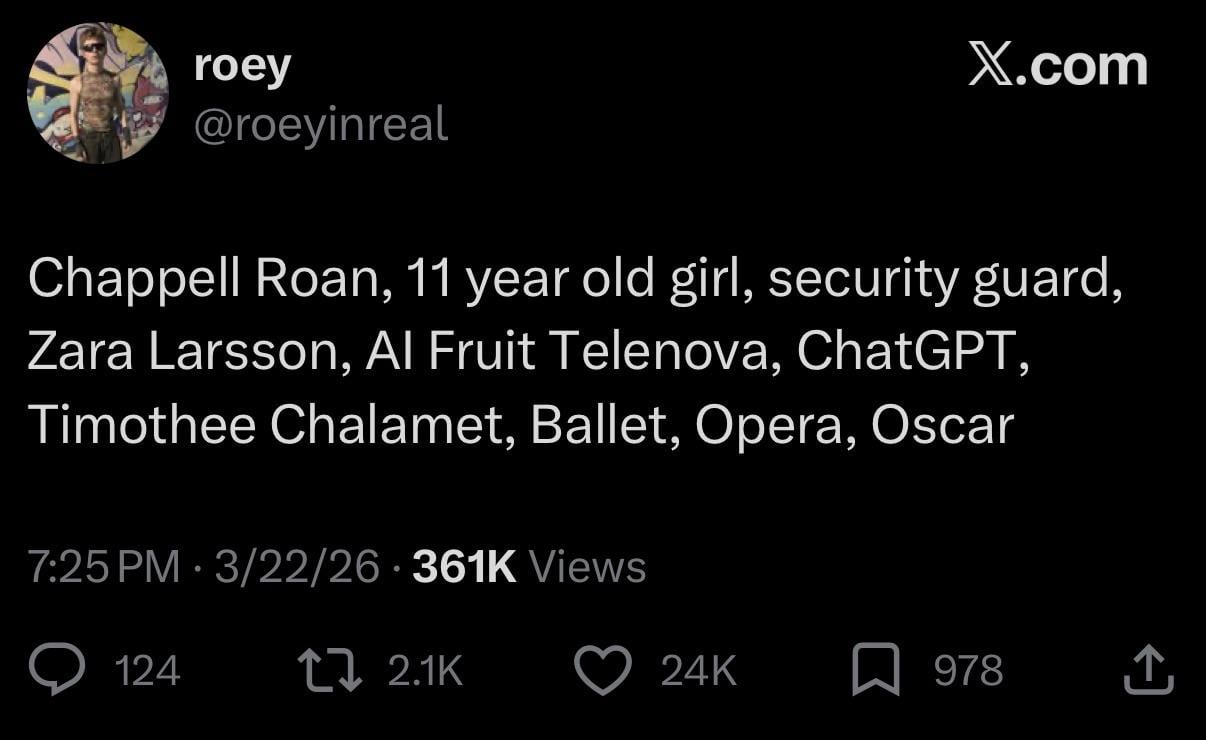Bookmark this tweet with the bookmark icon
Image resolution: width=1206 pixels, height=740 pixels.
[x=876, y=670]
